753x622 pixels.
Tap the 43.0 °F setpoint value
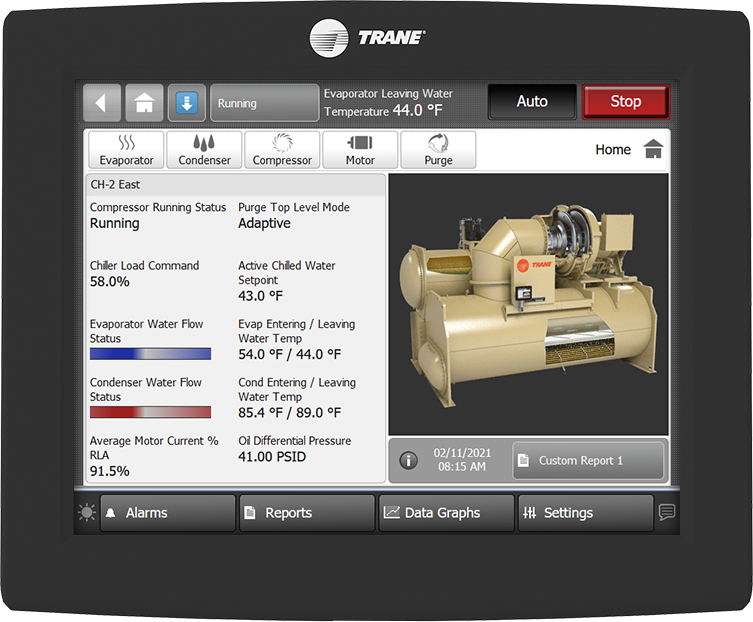[260, 296]
